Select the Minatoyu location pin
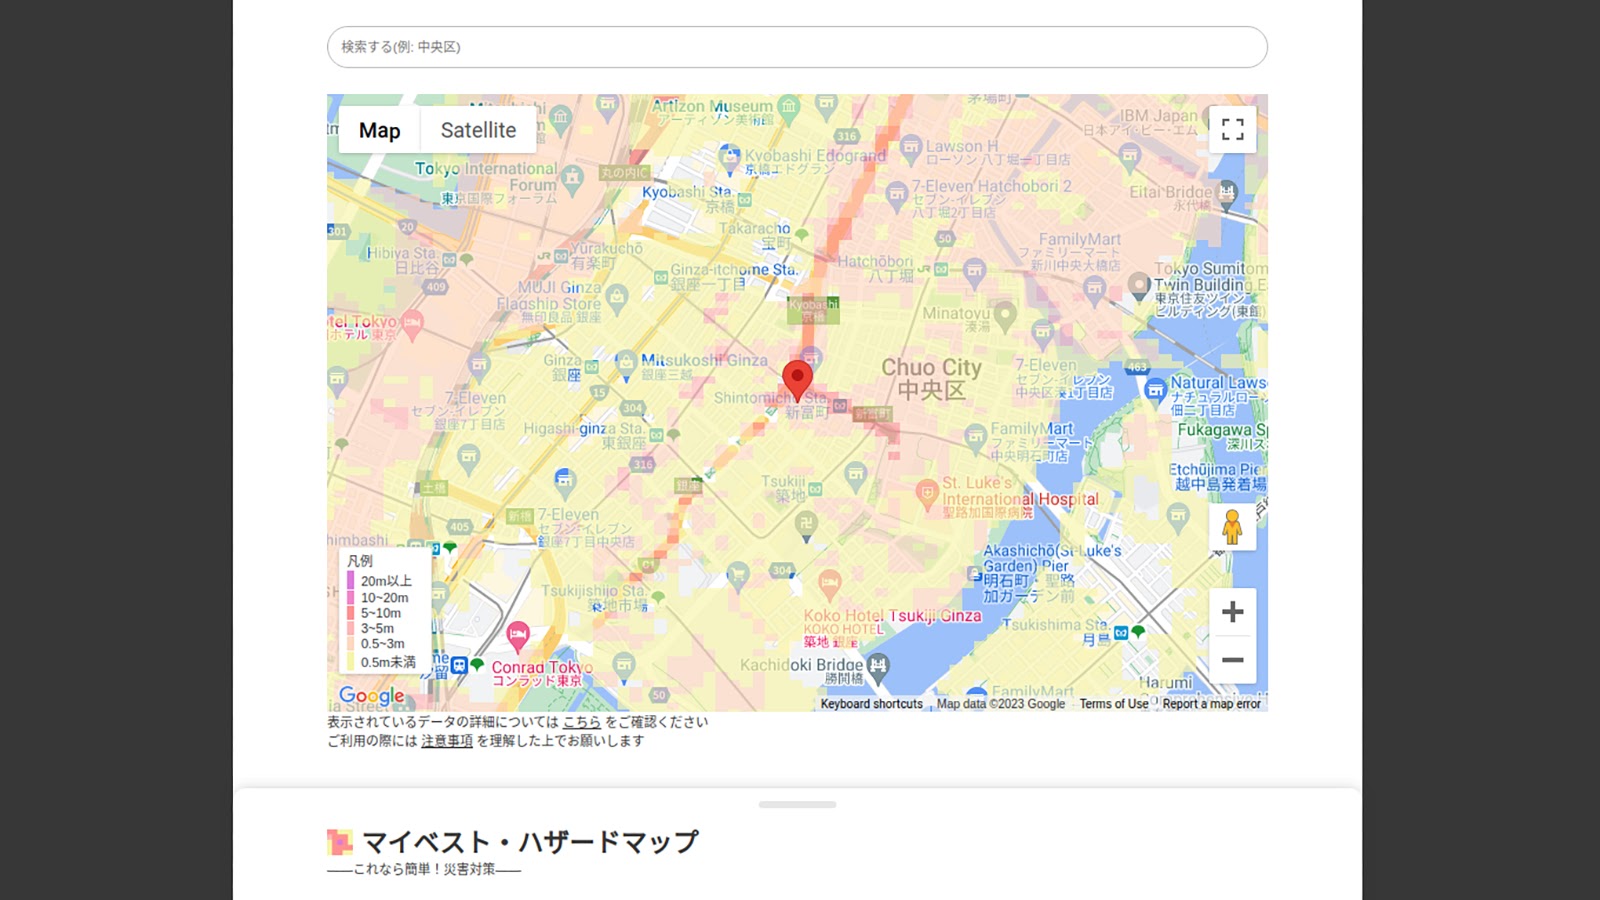The width and height of the screenshot is (1600, 900). pos(1005,315)
